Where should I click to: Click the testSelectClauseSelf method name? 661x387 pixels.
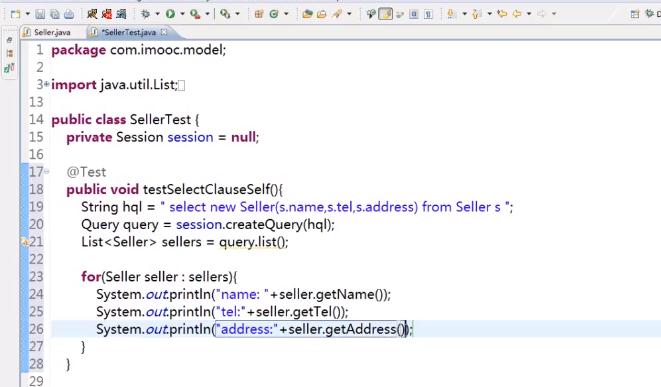[206, 189]
